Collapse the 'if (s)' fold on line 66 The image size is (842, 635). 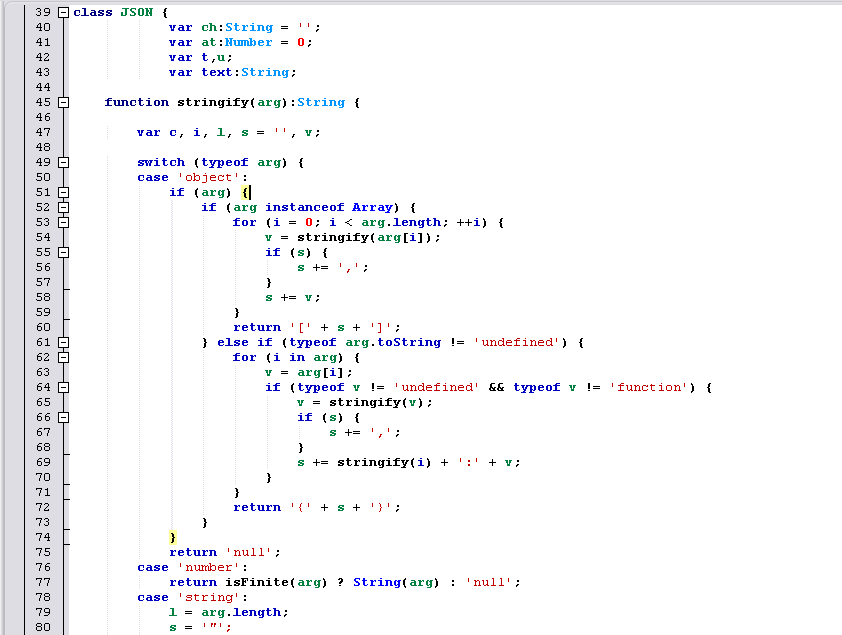click(x=63, y=418)
